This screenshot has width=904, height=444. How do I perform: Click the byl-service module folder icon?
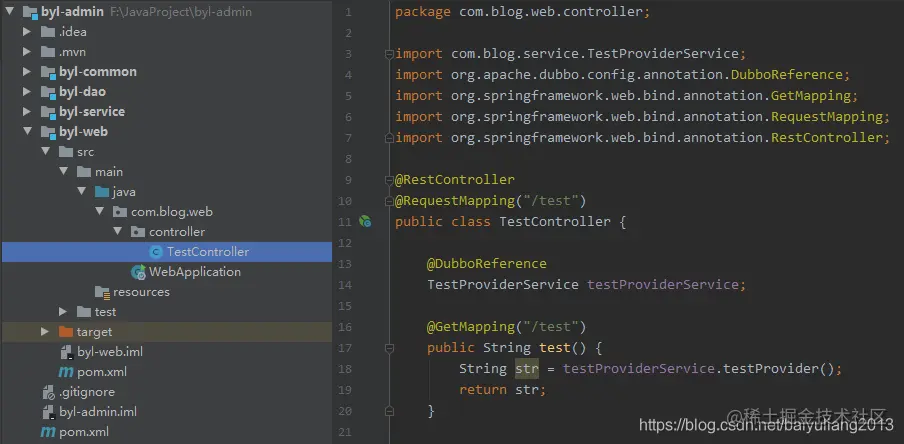(48, 112)
